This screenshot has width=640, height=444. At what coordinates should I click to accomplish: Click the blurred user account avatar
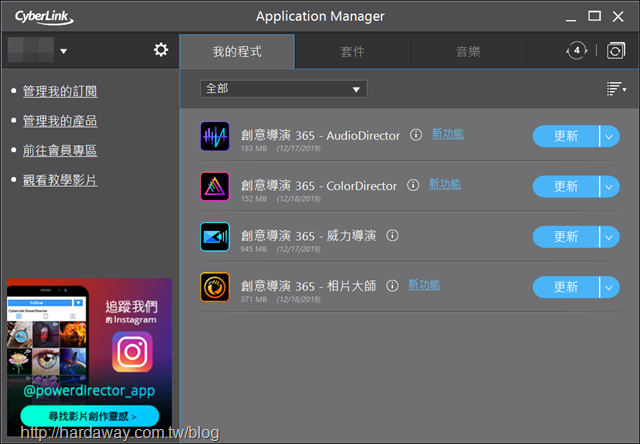(31, 49)
